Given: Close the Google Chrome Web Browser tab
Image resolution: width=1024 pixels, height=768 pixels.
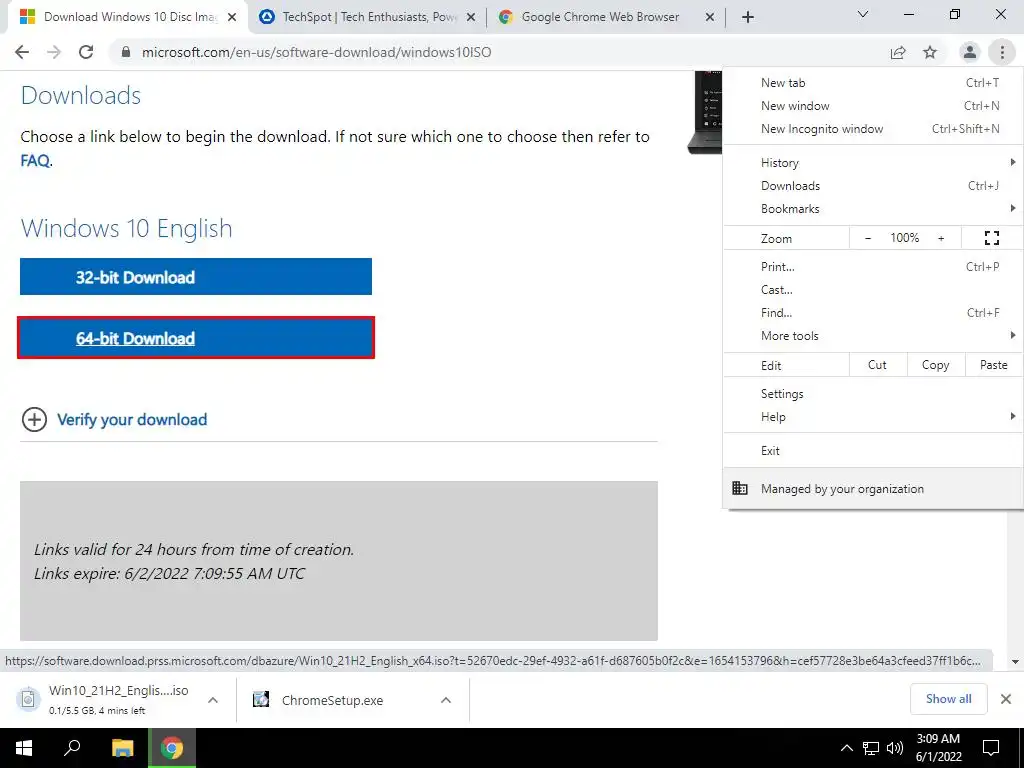Looking at the screenshot, I should coord(710,17).
